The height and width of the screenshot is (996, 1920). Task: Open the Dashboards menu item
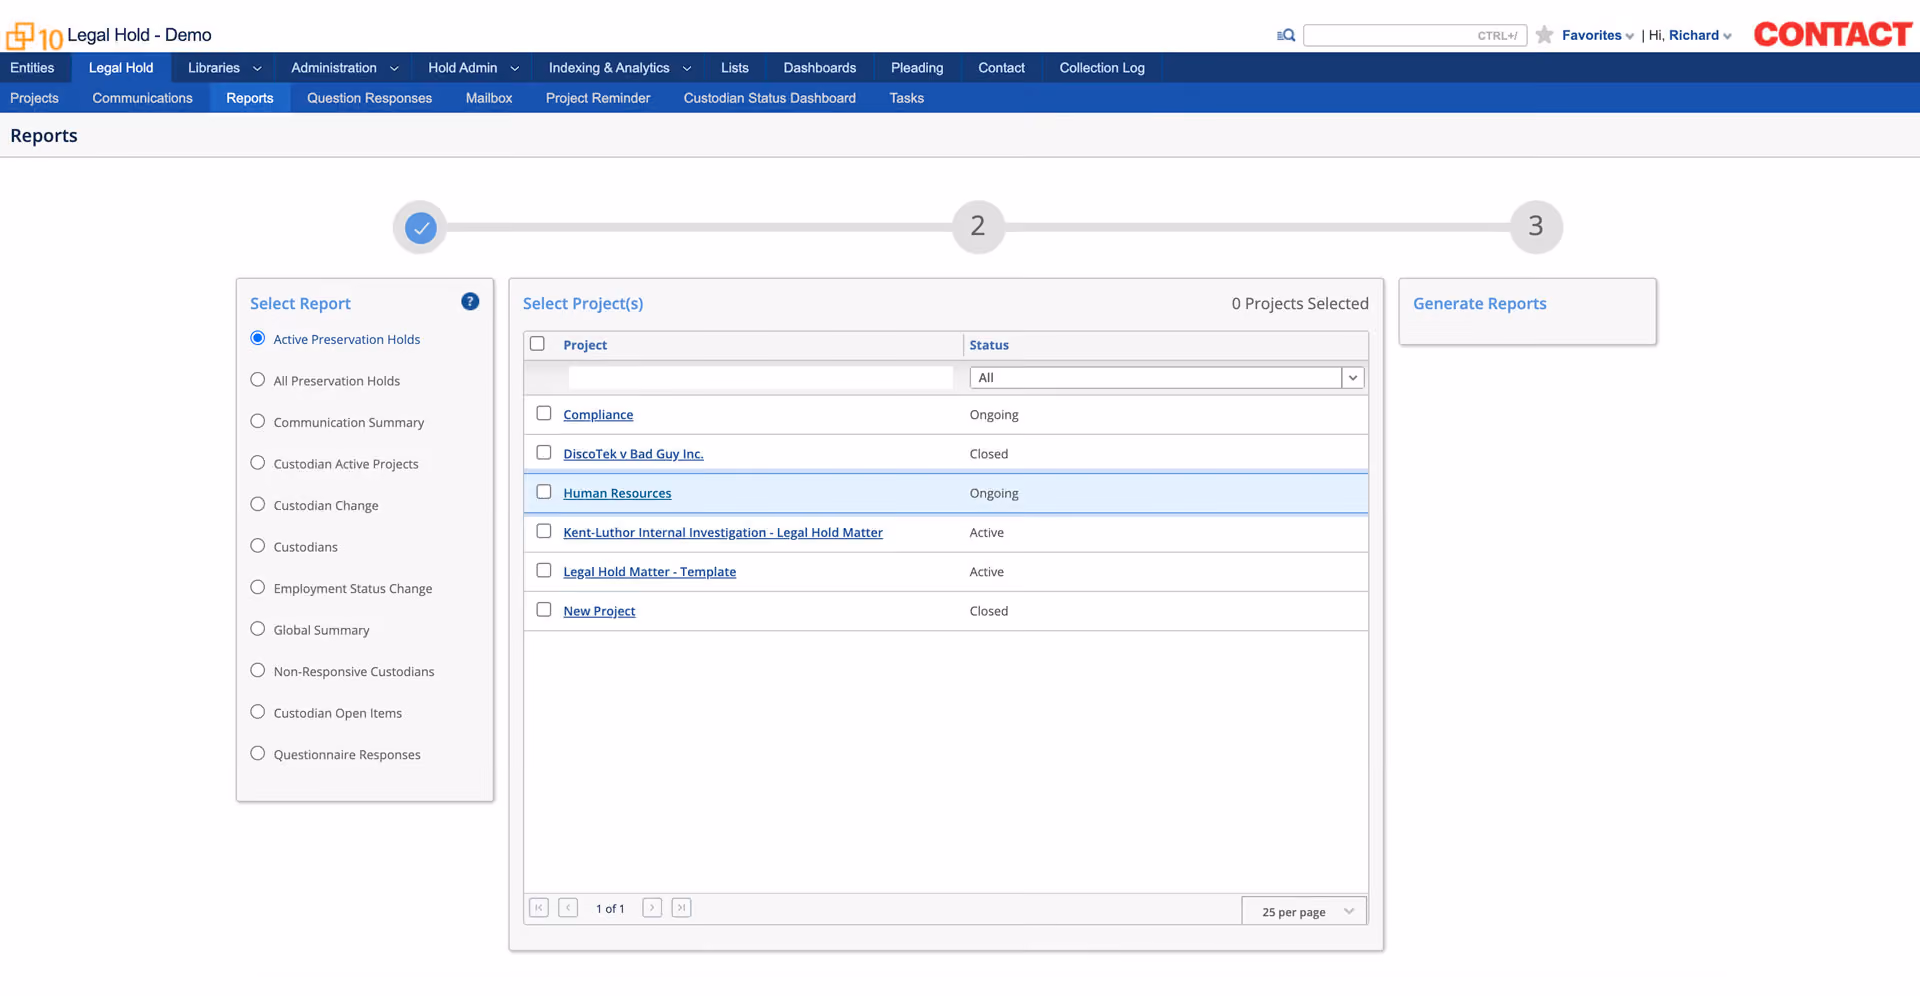[x=820, y=68]
